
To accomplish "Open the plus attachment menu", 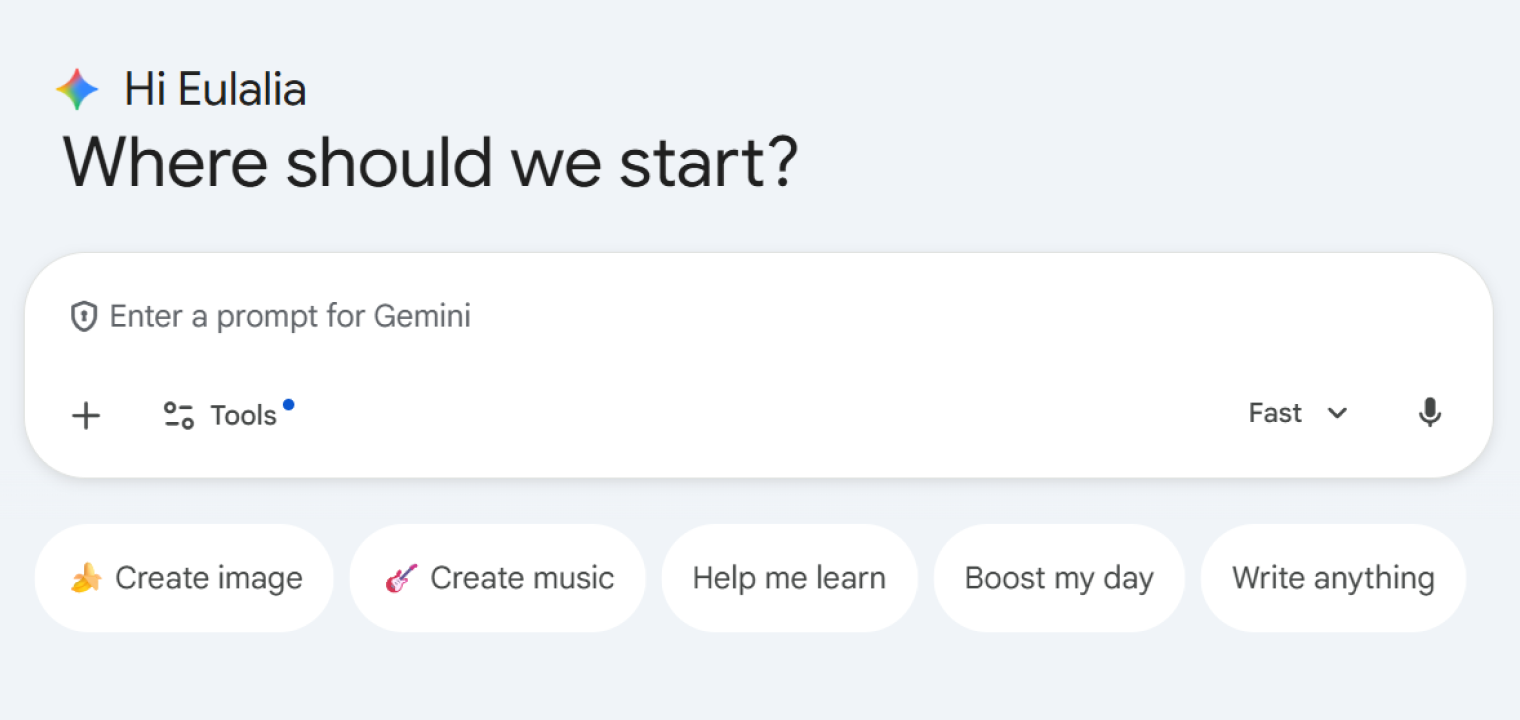I will [x=86, y=416].
